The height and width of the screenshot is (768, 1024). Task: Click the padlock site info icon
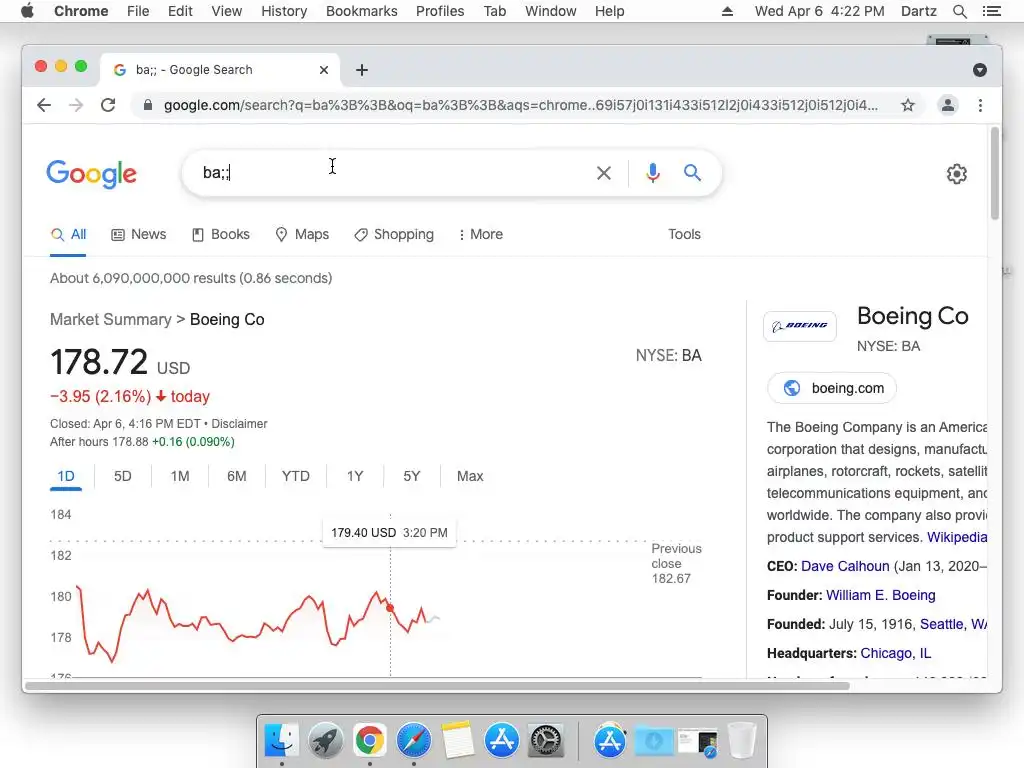(x=148, y=105)
